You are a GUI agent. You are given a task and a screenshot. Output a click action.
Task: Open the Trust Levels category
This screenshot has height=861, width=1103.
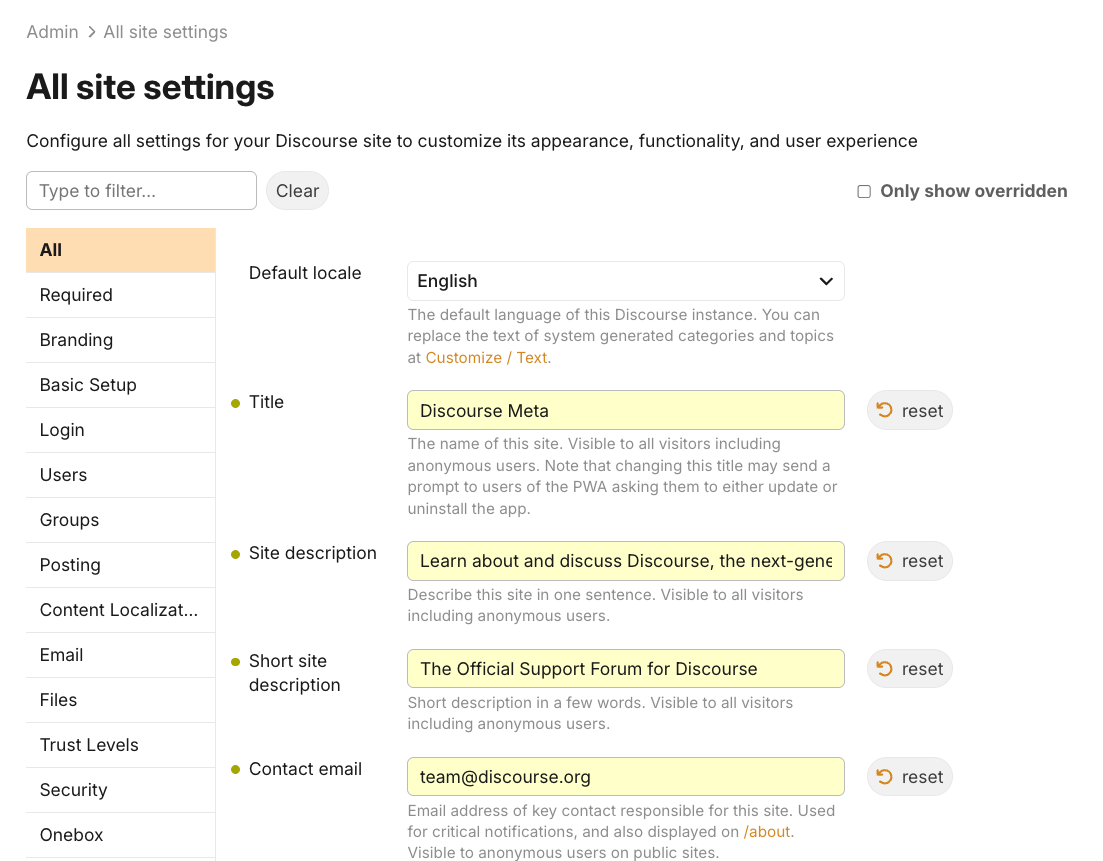[89, 745]
